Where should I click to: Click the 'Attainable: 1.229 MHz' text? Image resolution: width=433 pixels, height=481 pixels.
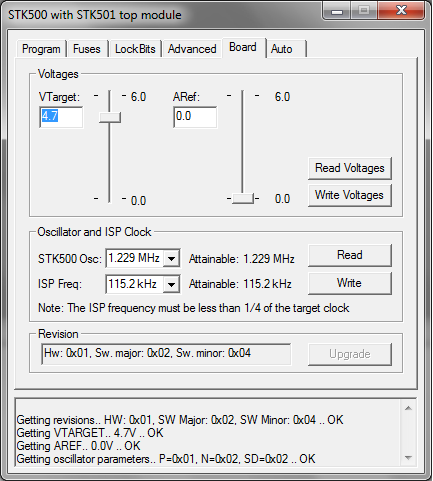242,259
